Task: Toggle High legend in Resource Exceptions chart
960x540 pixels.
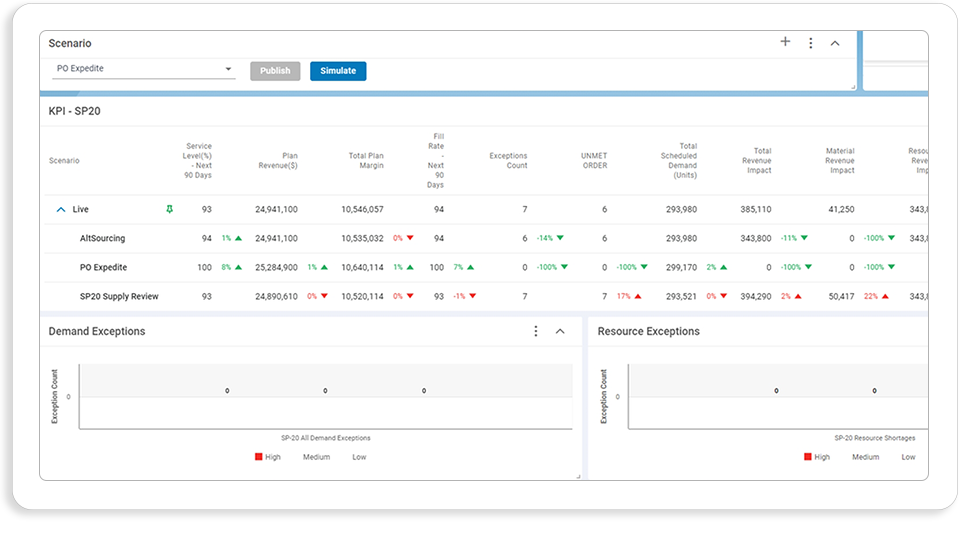Action: (x=817, y=457)
